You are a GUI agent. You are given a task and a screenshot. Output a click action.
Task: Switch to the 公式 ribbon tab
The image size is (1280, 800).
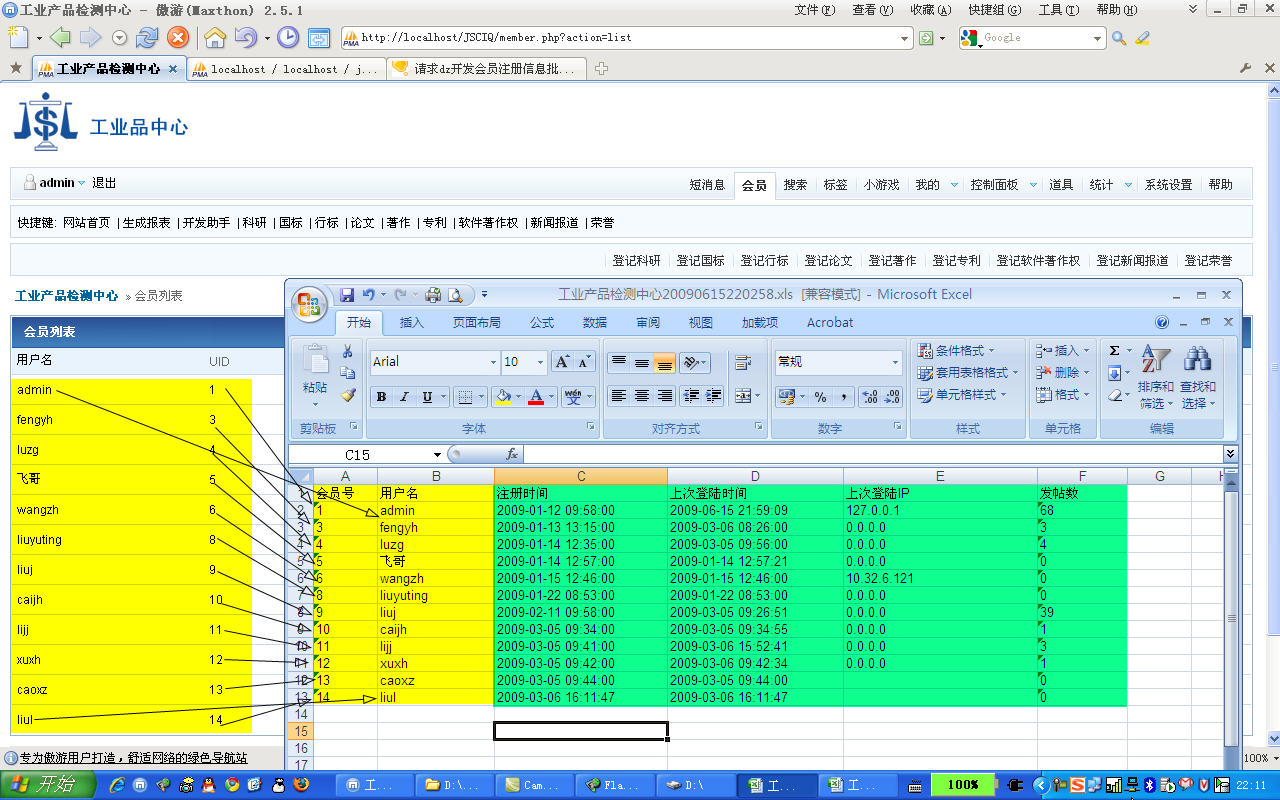point(542,322)
